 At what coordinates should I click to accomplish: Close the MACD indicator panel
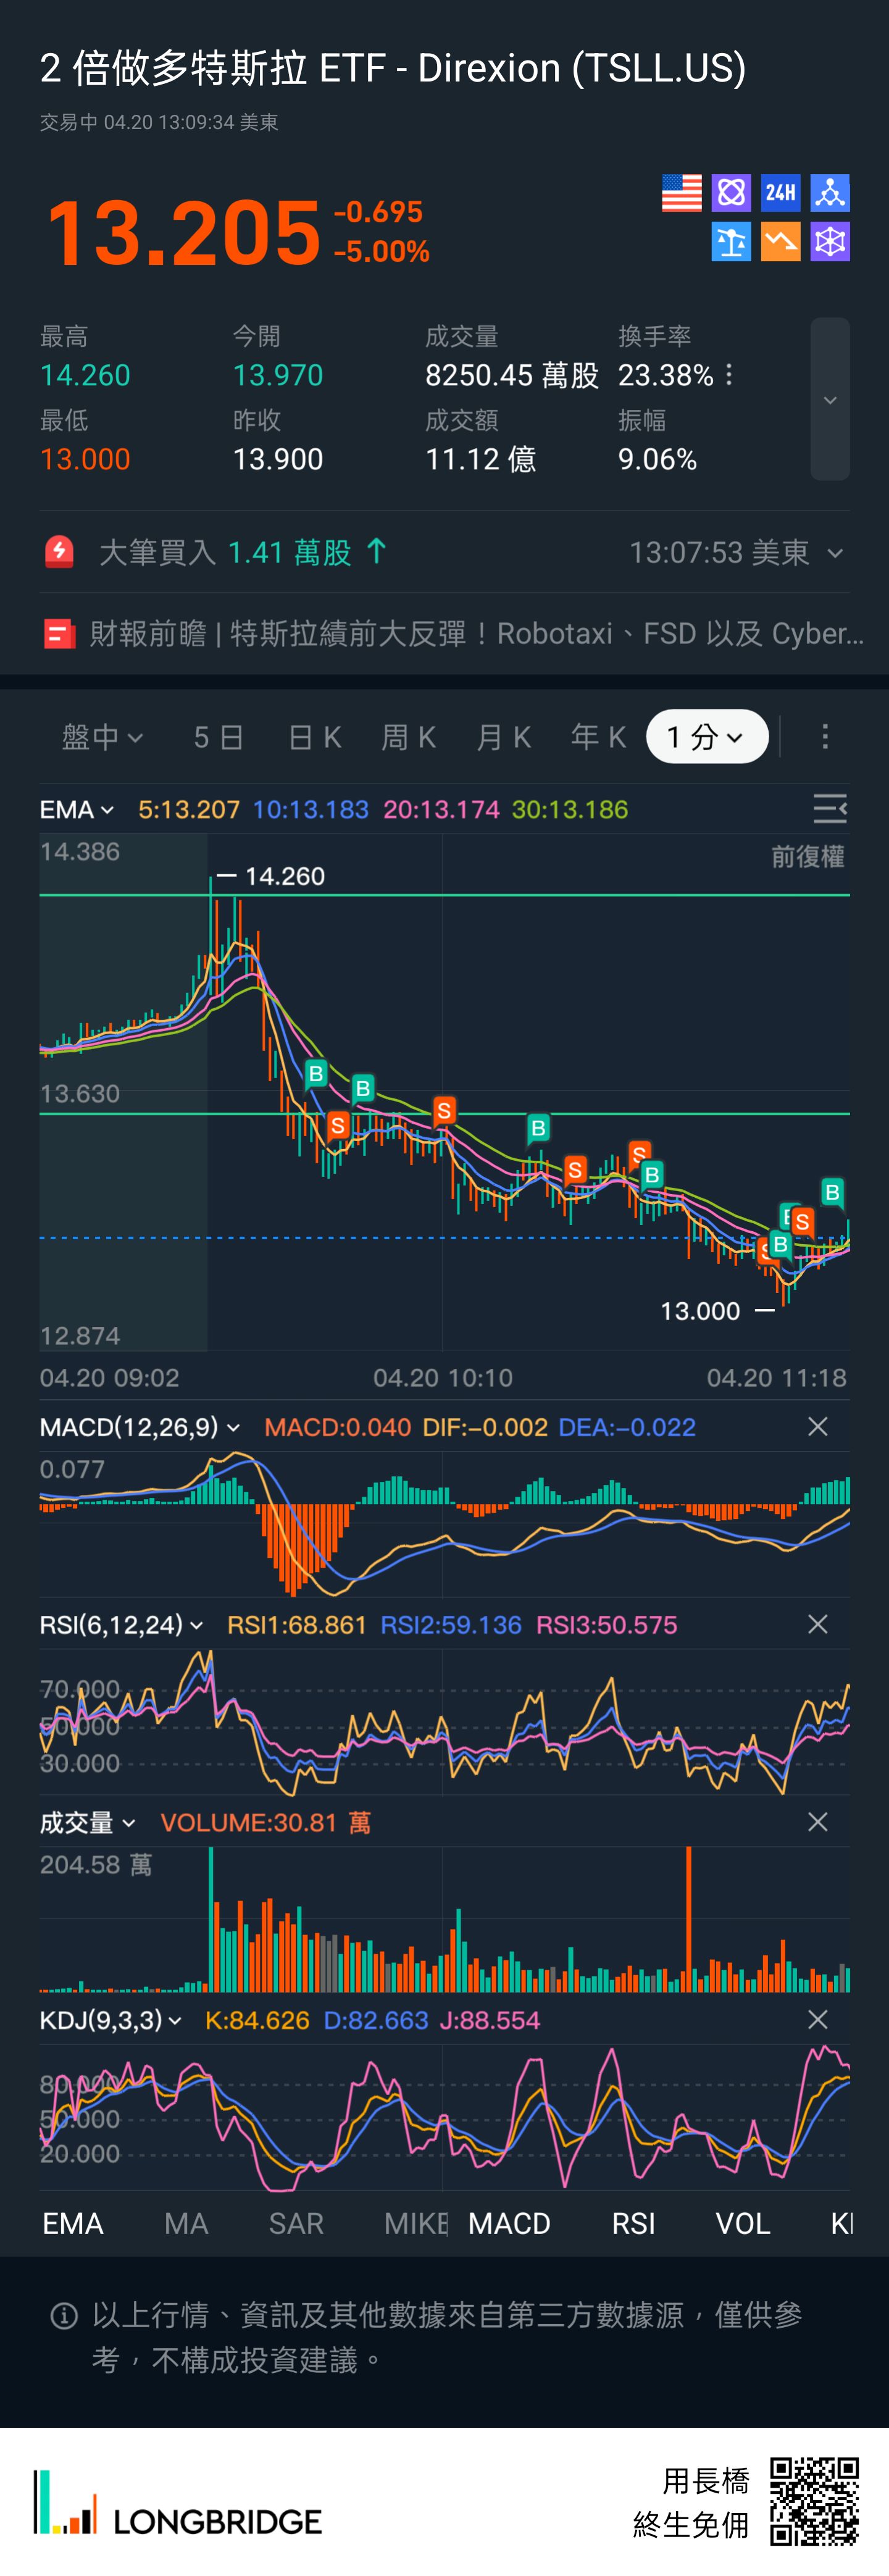pyautogui.click(x=817, y=1427)
